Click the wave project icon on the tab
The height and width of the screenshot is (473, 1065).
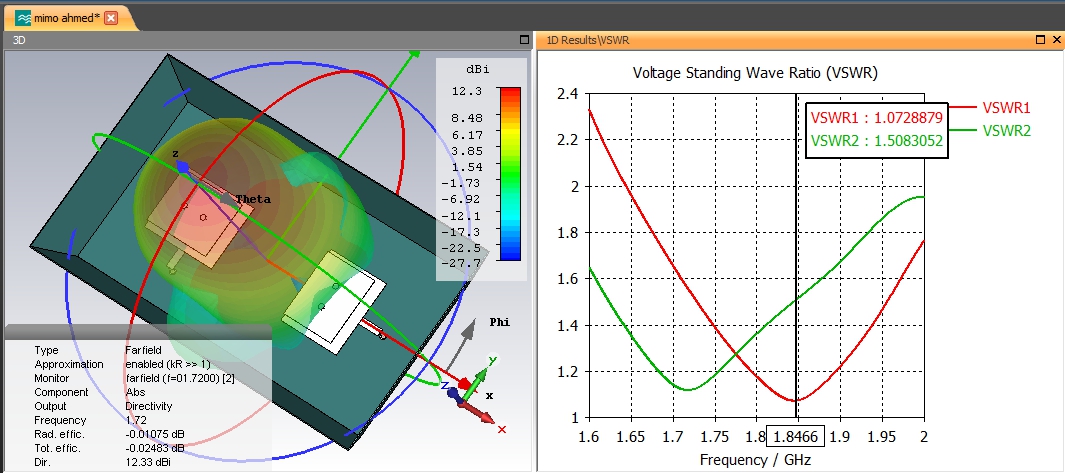tap(23, 18)
